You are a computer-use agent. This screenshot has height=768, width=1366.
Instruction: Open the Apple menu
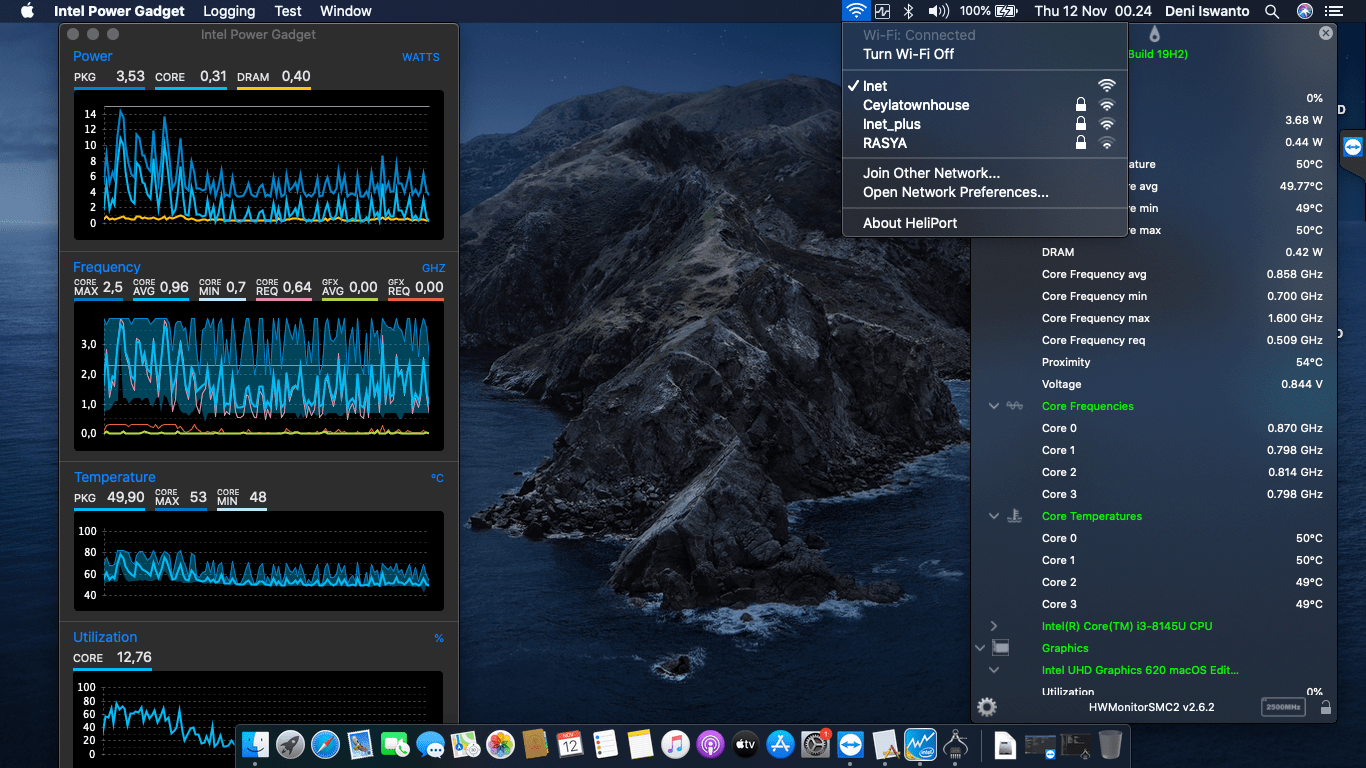27,11
